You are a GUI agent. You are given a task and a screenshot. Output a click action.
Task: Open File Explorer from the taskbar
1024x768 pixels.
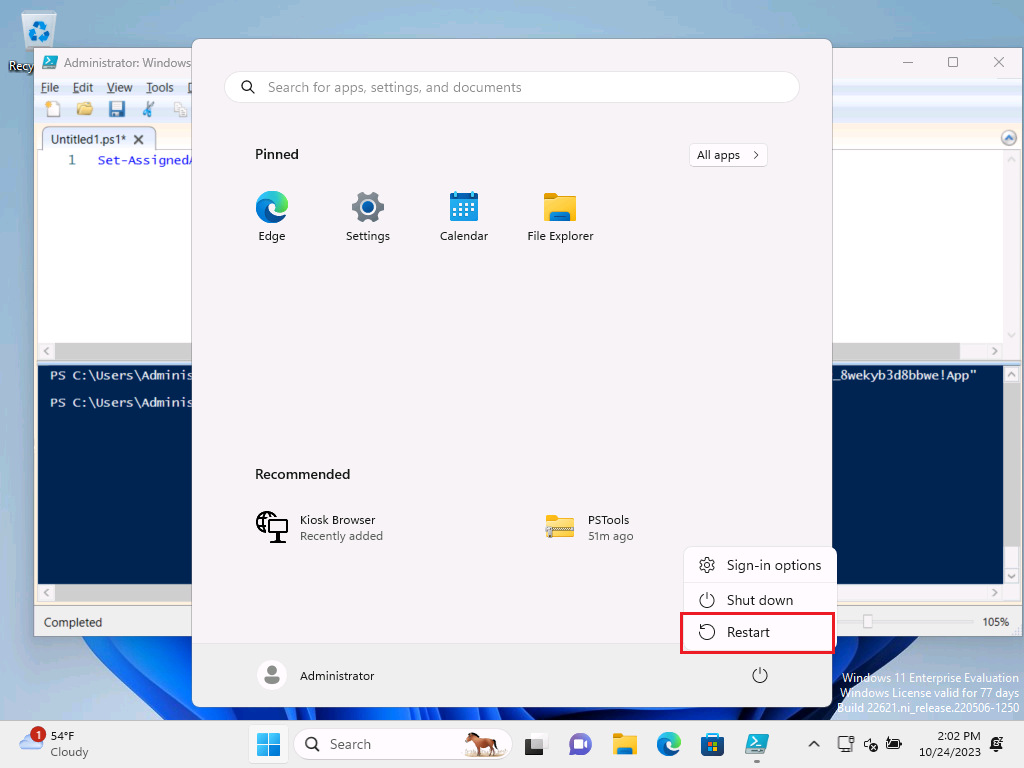pos(624,744)
